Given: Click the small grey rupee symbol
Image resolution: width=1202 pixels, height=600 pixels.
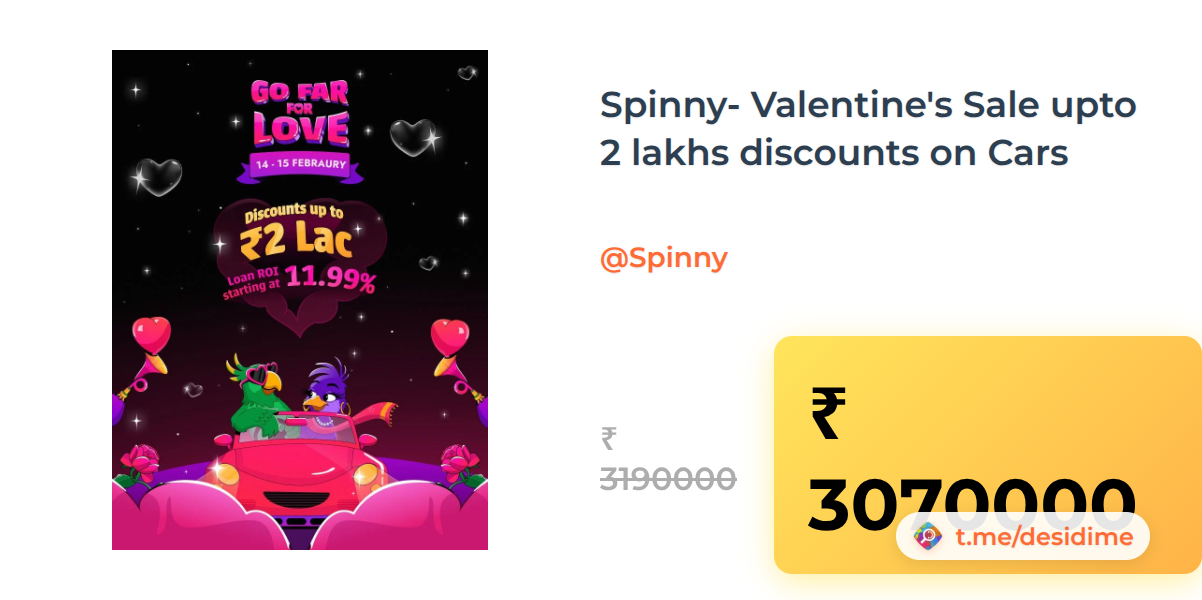Looking at the screenshot, I should click(x=608, y=438).
